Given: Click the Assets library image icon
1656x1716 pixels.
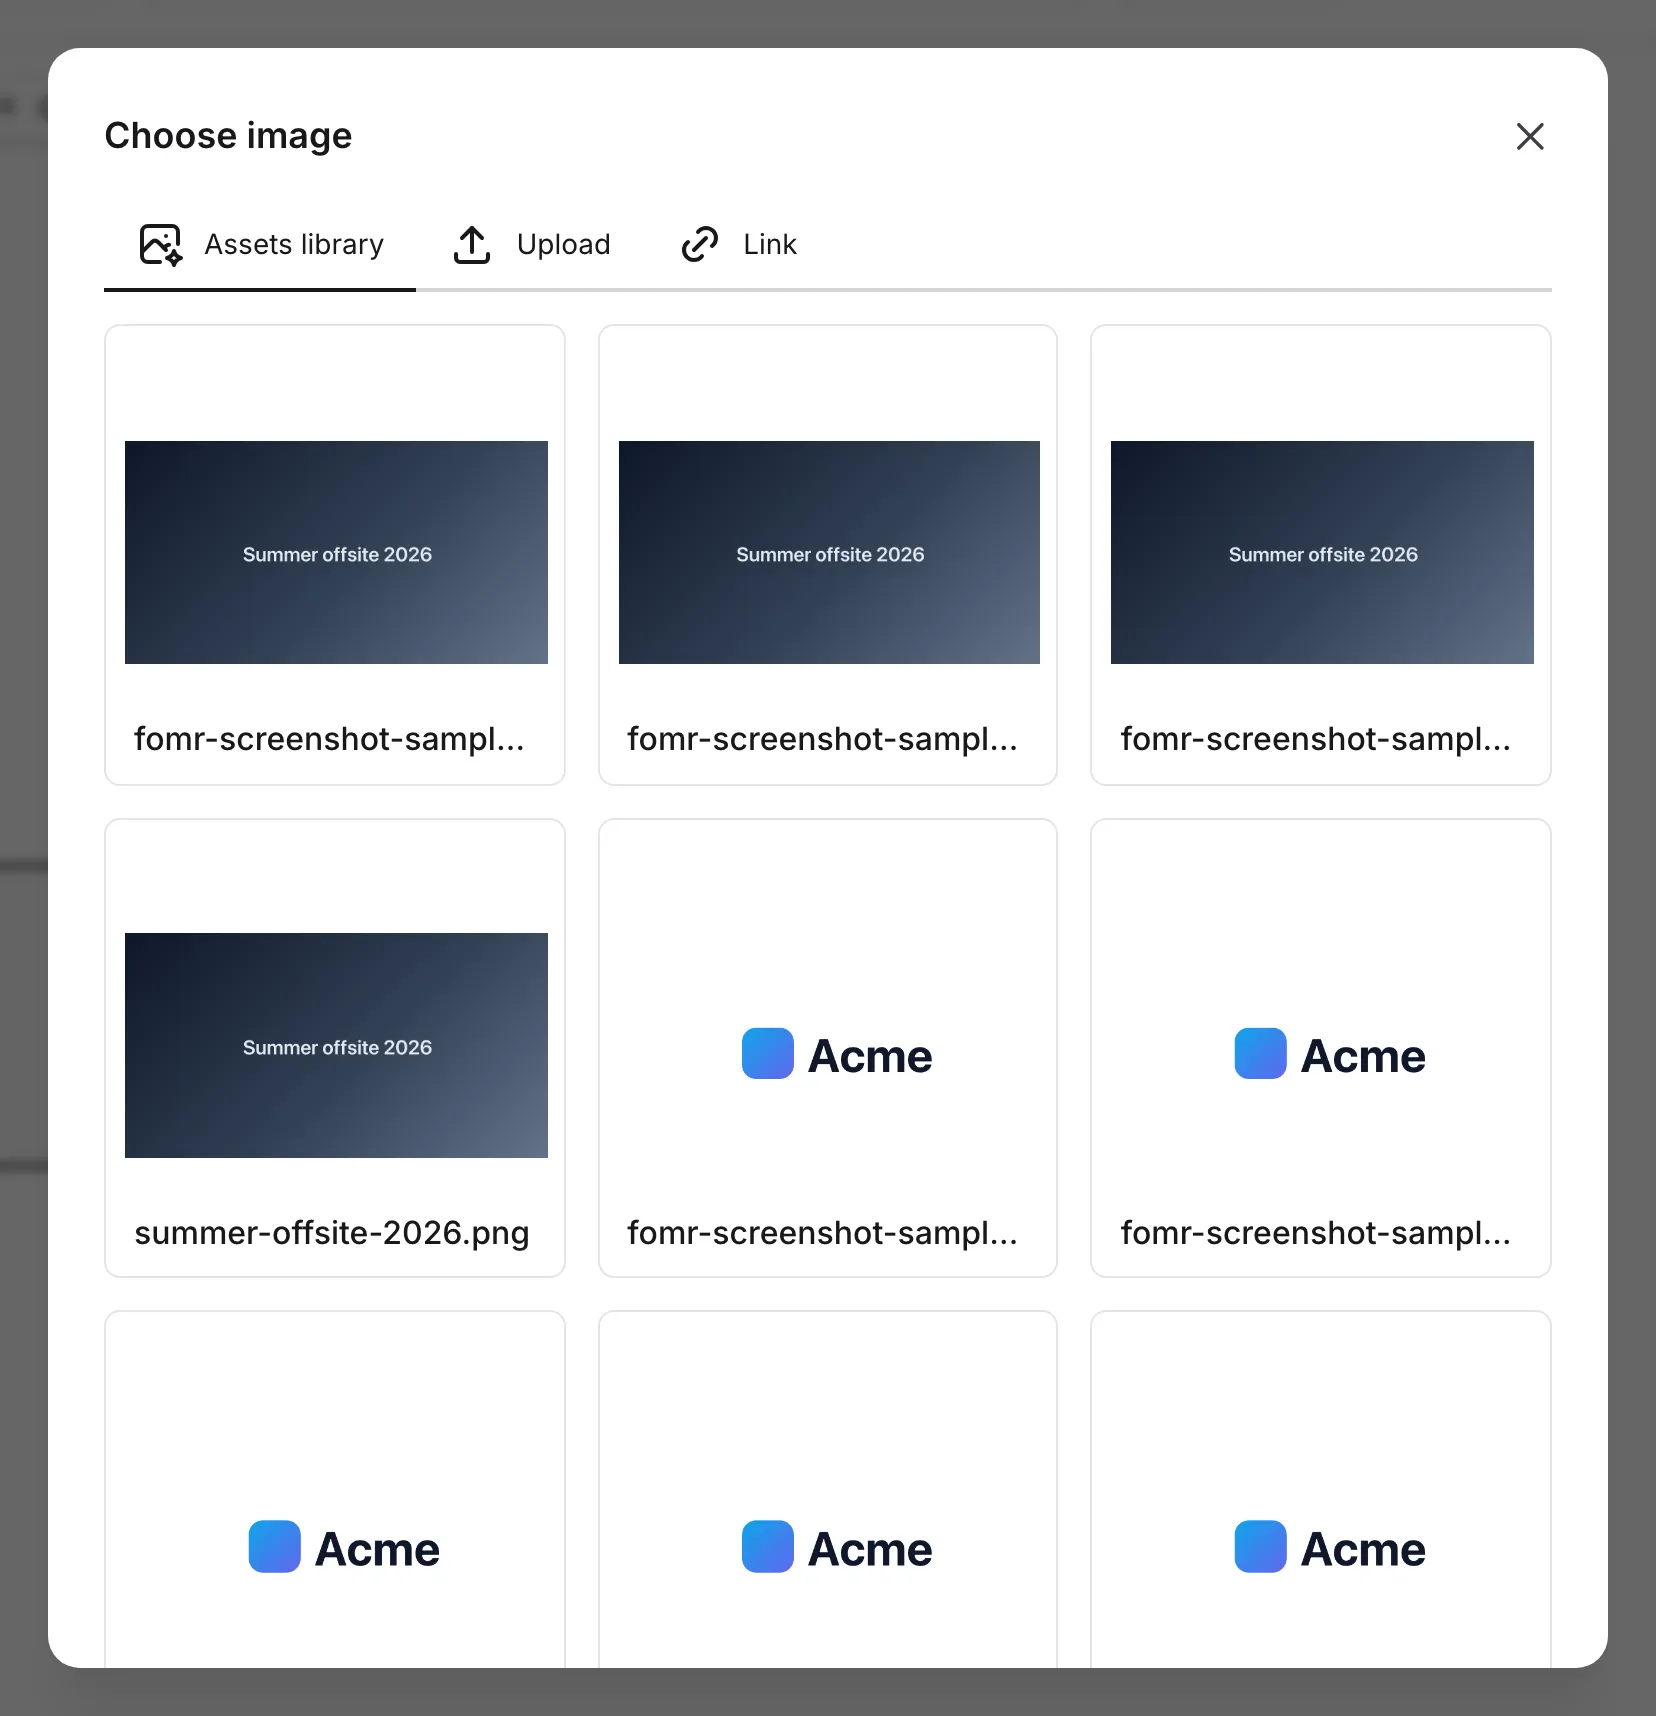Looking at the screenshot, I should click(x=161, y=245).
